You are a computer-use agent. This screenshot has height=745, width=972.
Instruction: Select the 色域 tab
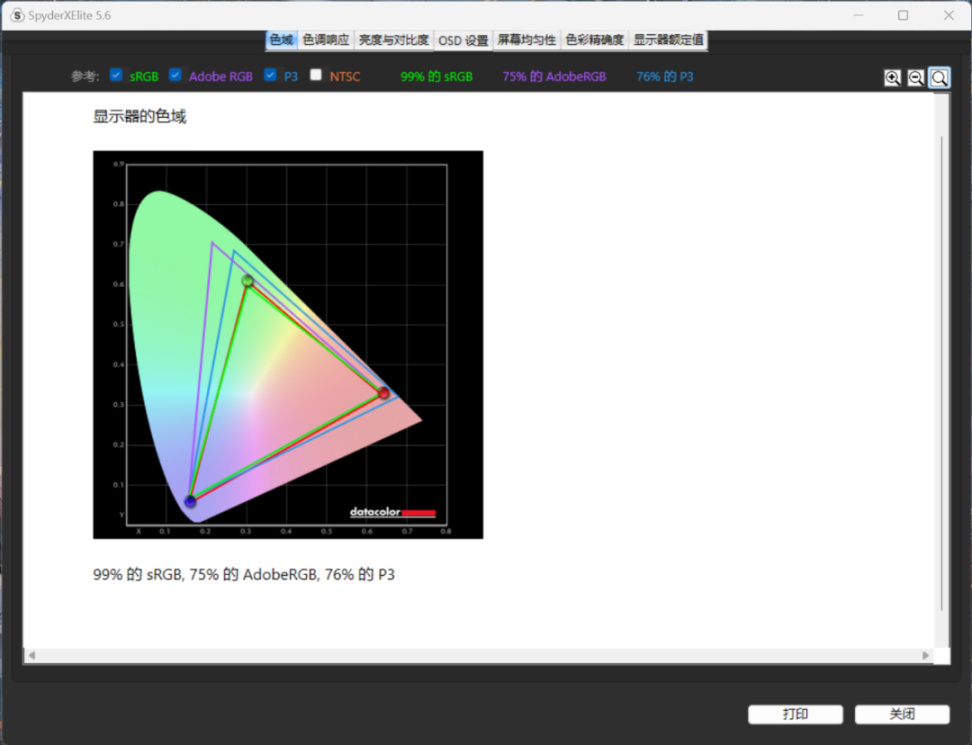click(281, 40)
